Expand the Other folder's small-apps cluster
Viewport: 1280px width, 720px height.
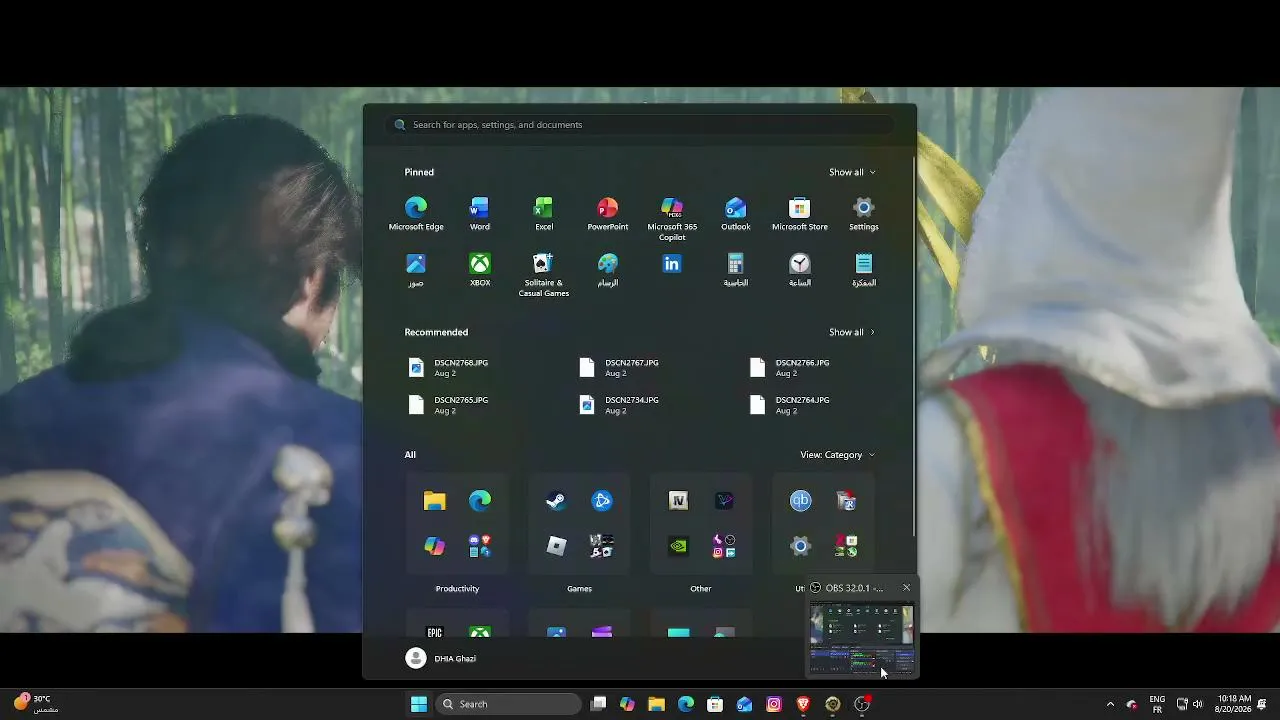(724, 546)
